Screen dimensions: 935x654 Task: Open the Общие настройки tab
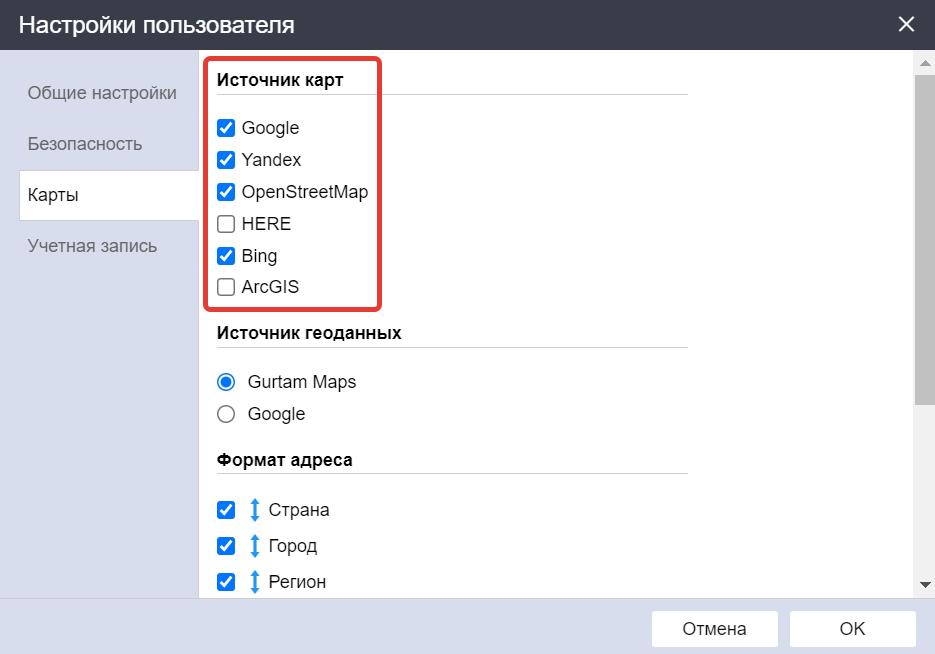tap(102, 93)
